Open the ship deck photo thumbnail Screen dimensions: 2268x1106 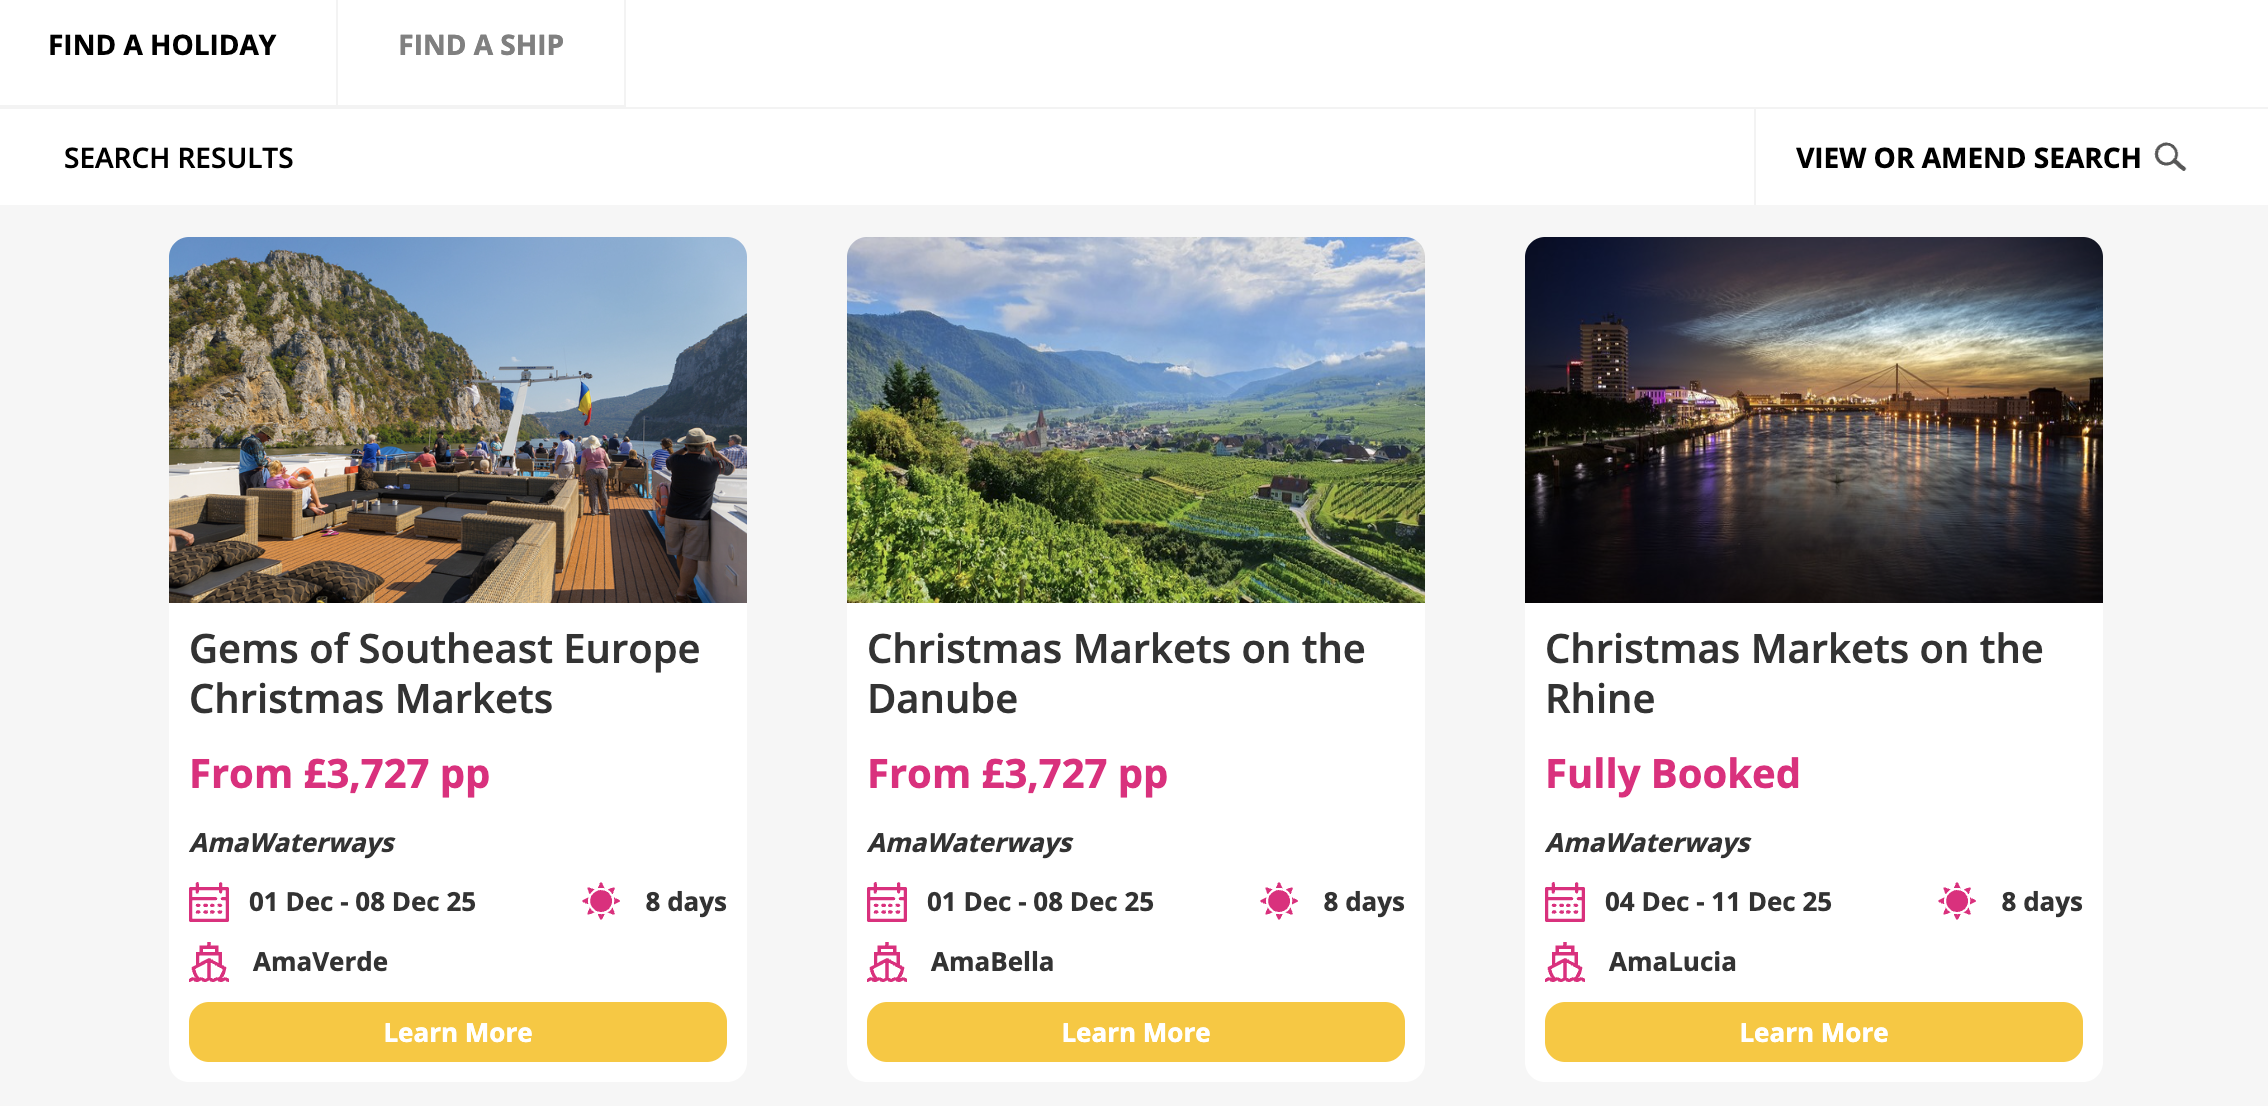click(x=458, y=420)
